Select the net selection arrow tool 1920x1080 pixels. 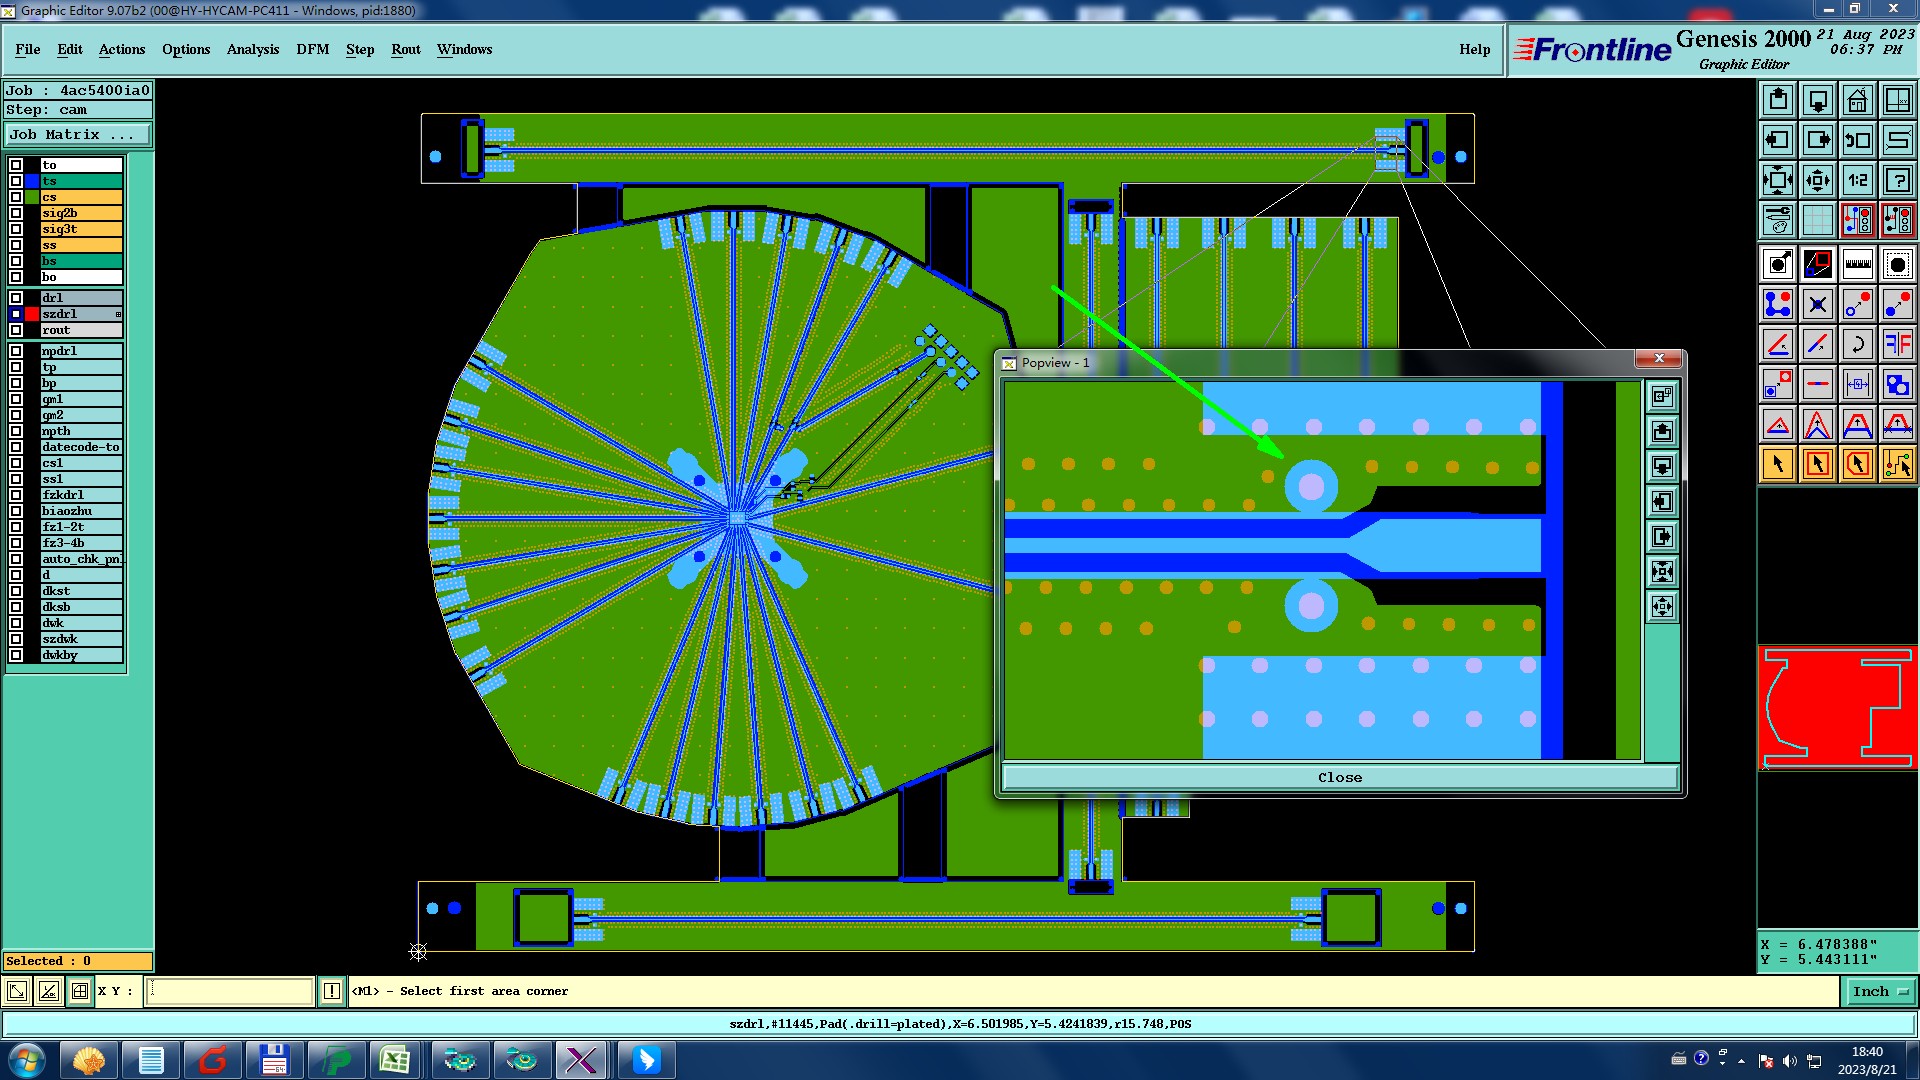(x=1897, y=464)
